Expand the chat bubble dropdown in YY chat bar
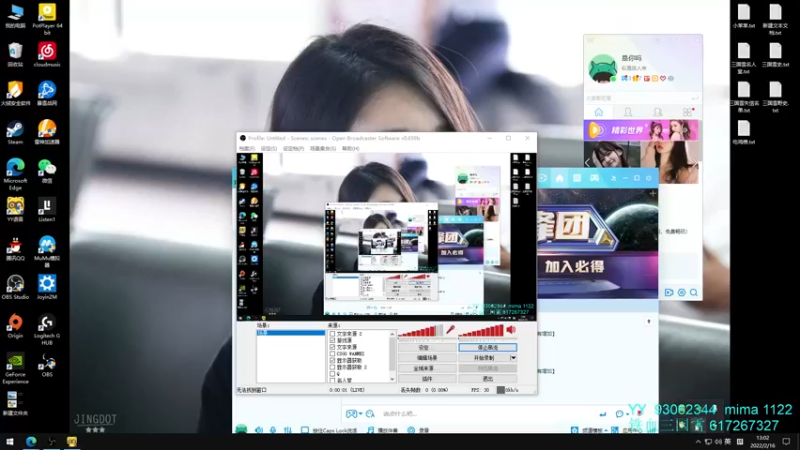 628,414
